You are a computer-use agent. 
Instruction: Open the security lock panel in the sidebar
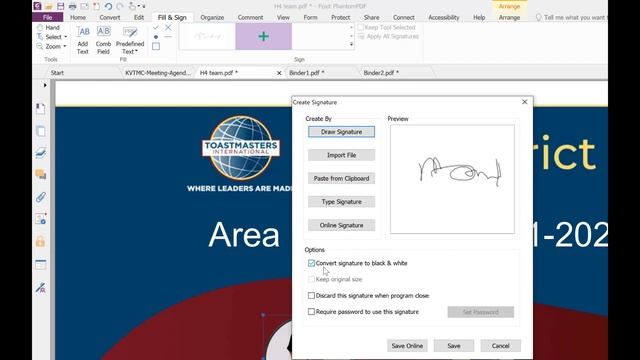[40, 241]
